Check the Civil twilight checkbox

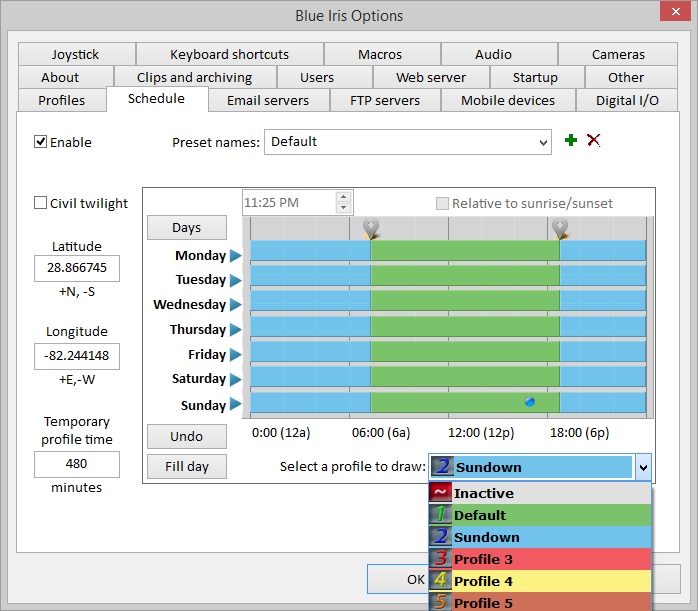click(40, 203)
